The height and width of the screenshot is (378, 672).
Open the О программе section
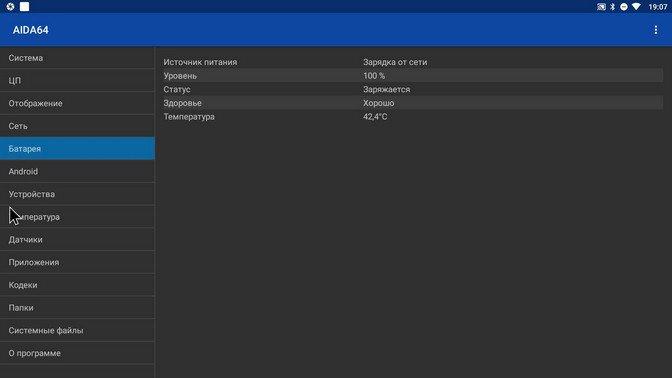pos(77,353)
